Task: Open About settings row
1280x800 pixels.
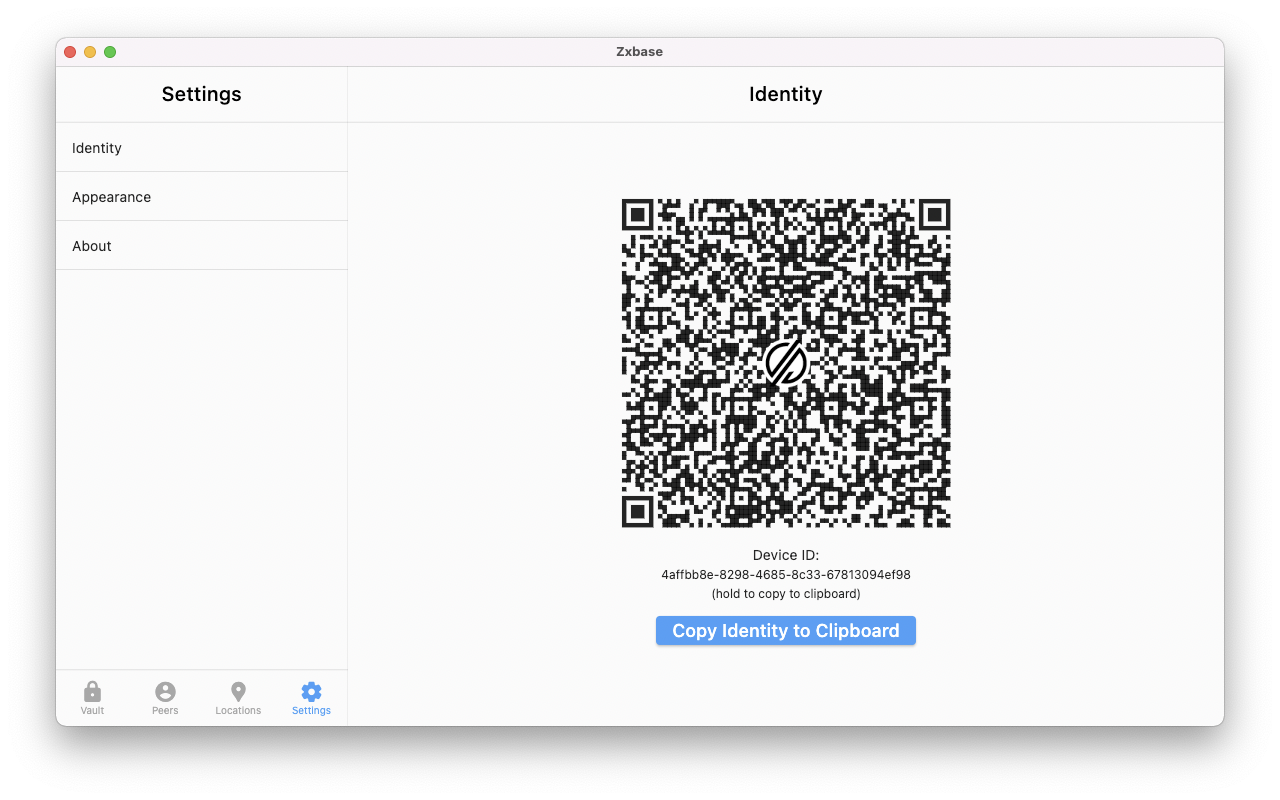Action: tap(201, 246)
